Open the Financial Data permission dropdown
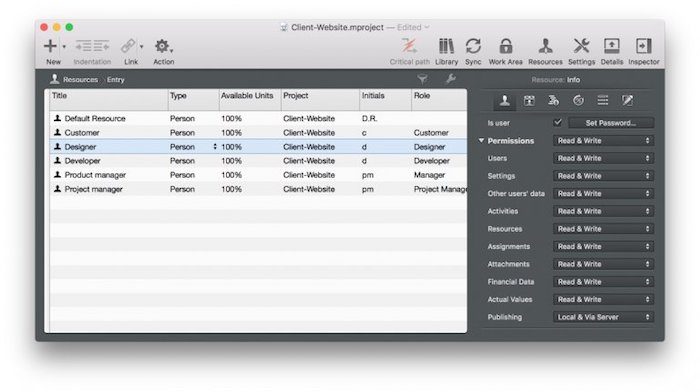The height and width of the screenshot is (392, 700). point(603,282)
